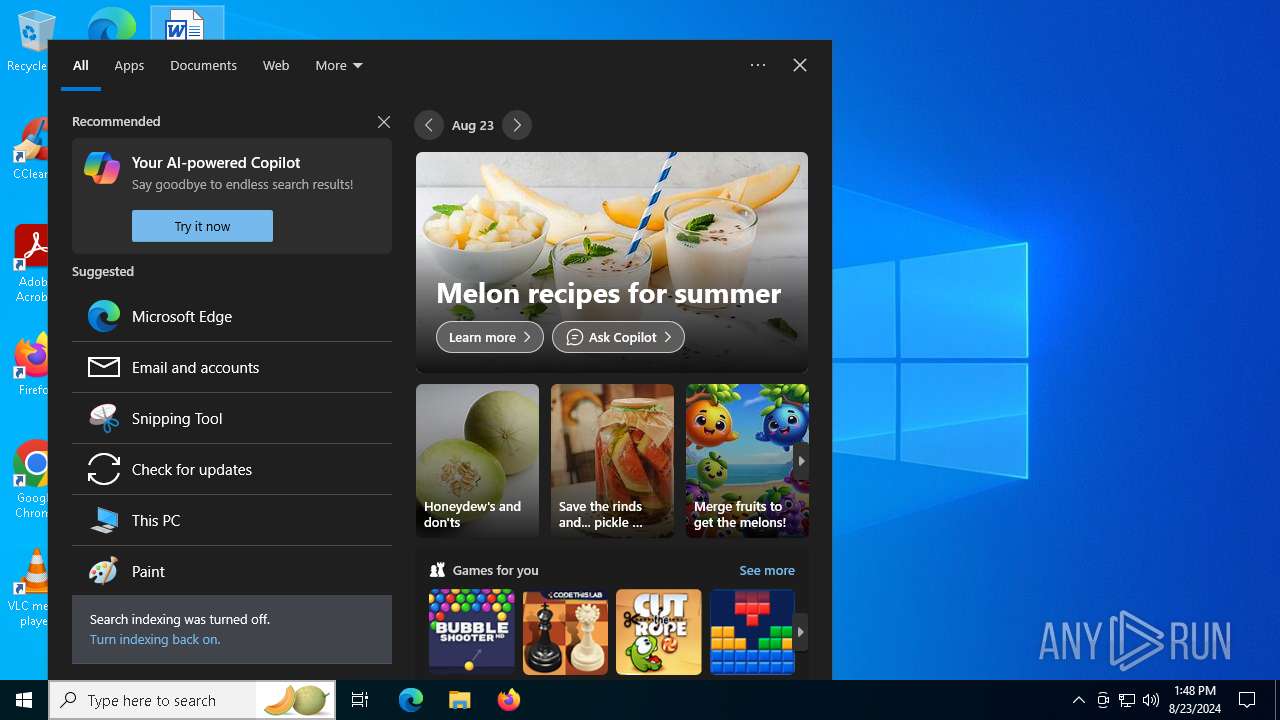Open the notification center icon
This screenshot has height=720, width=1280.
click(x=1247, y=700)
